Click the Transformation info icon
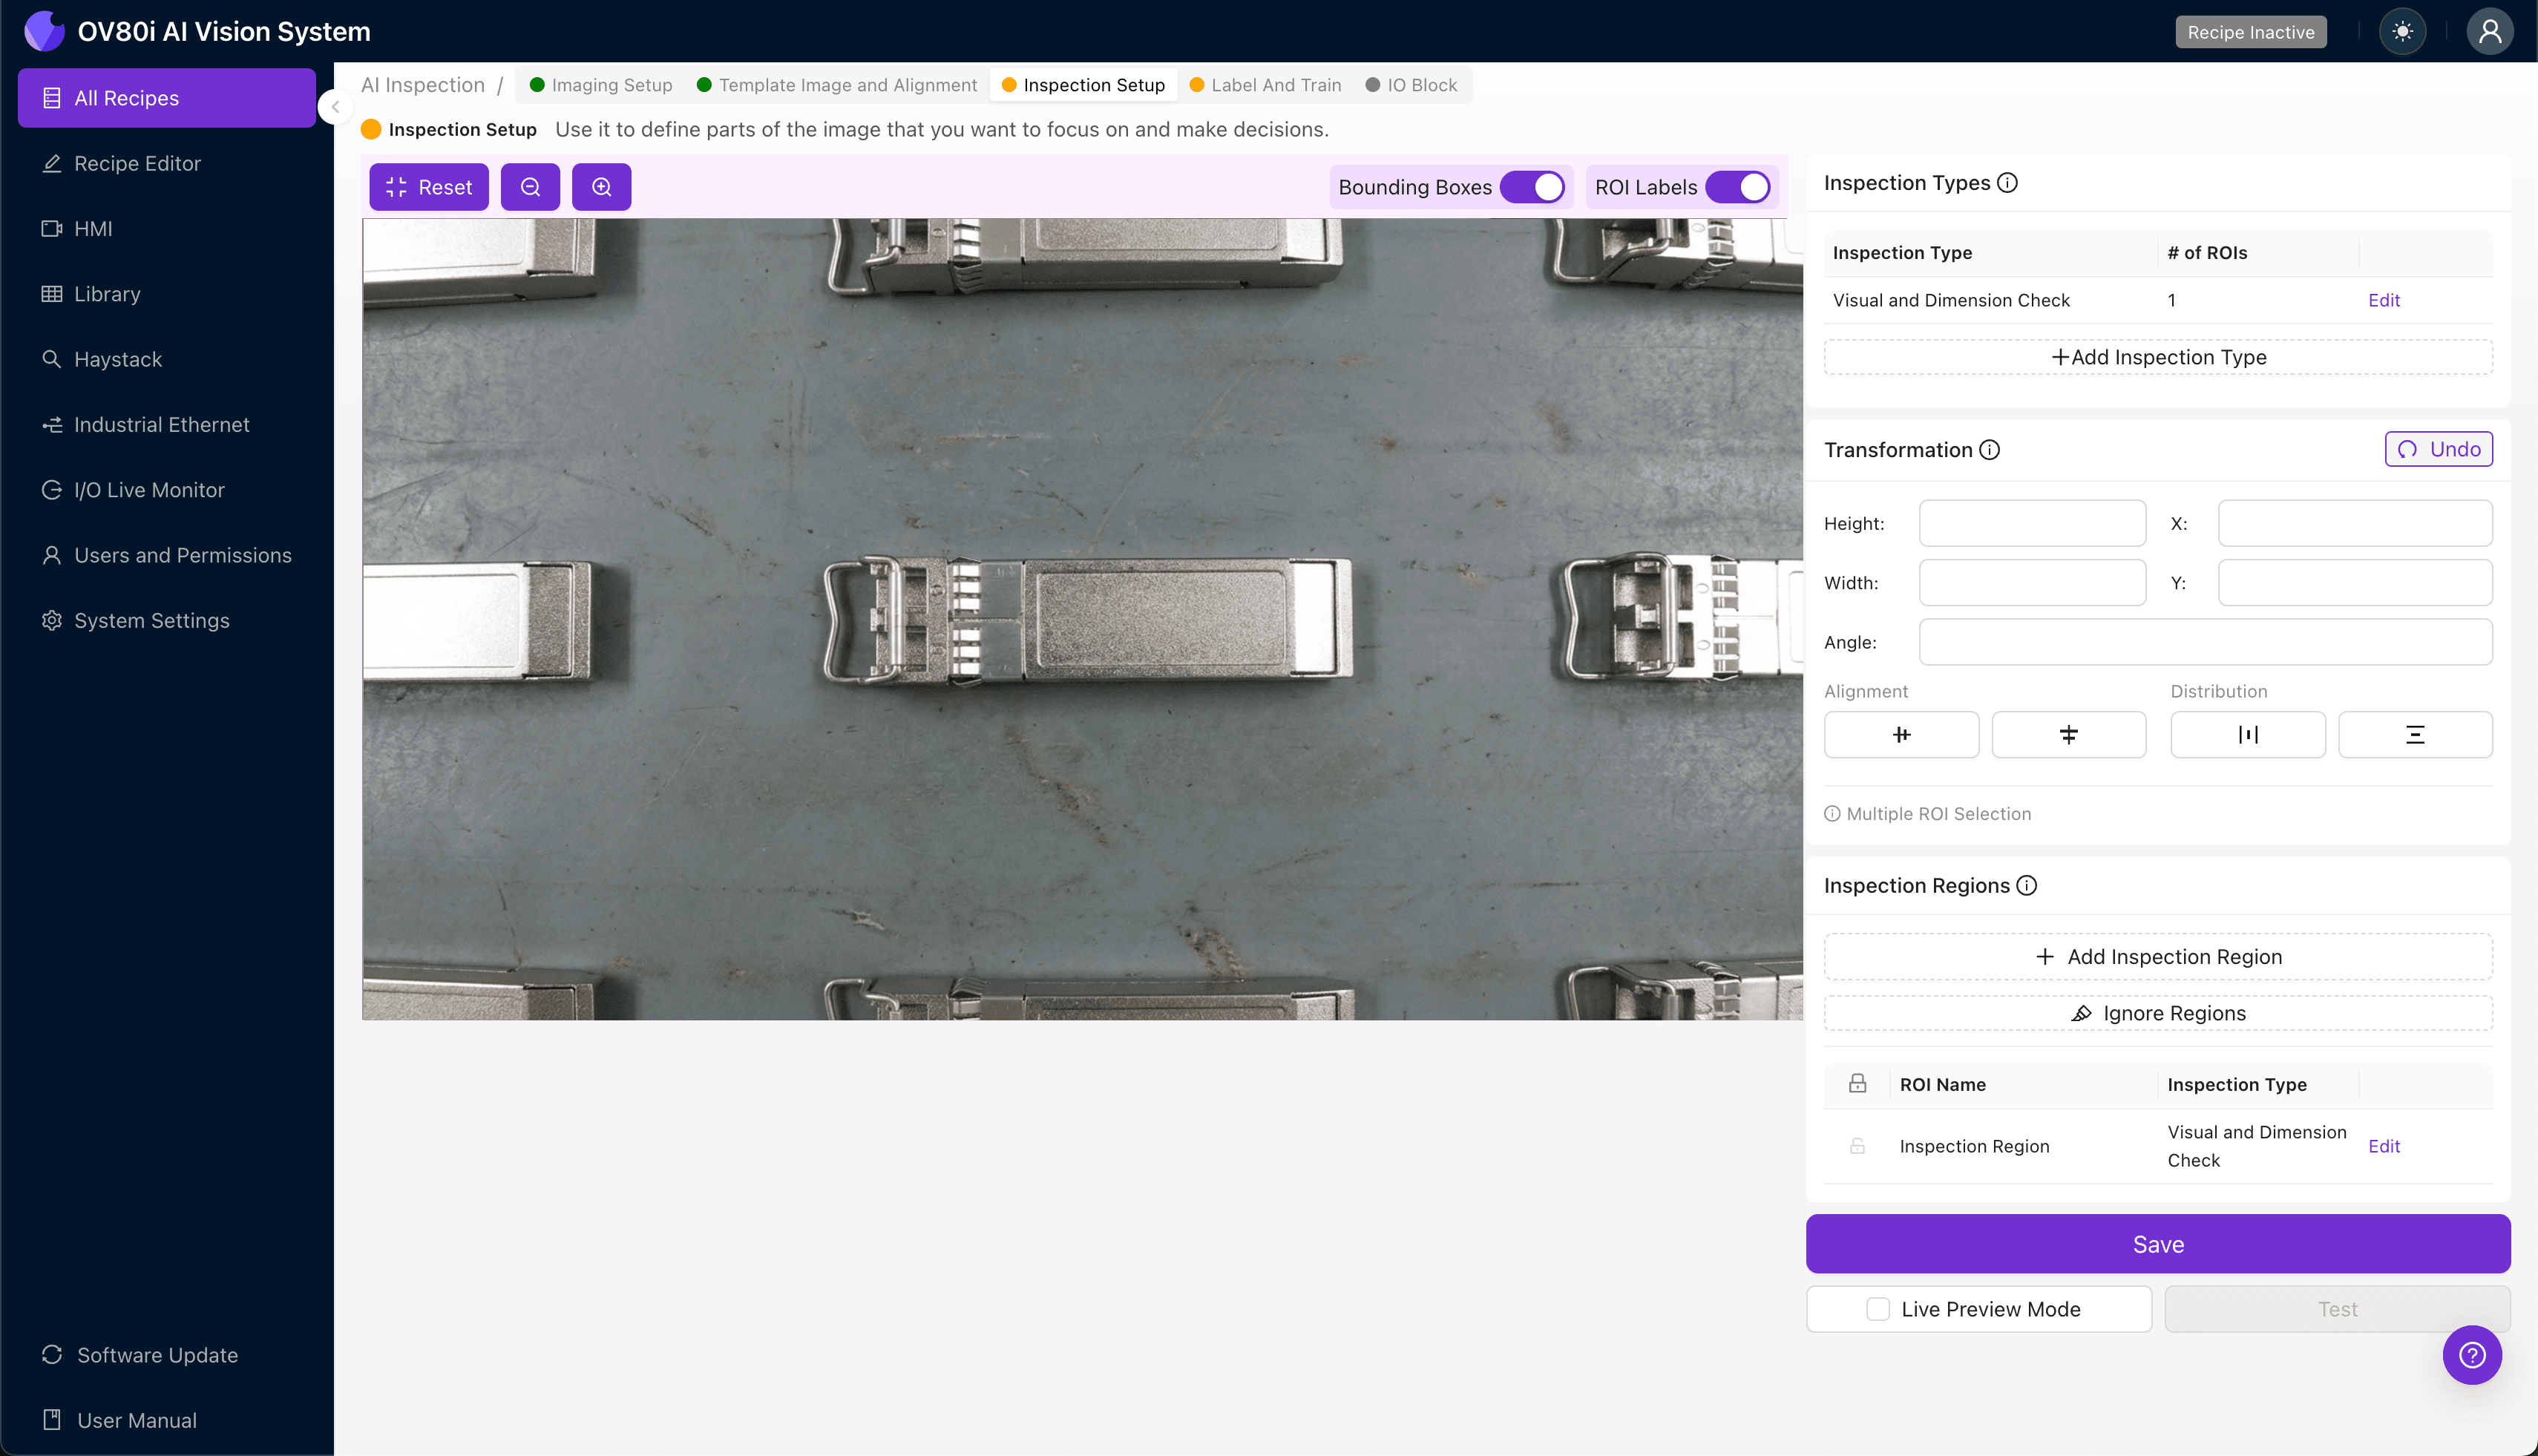 click(1990, 450)
